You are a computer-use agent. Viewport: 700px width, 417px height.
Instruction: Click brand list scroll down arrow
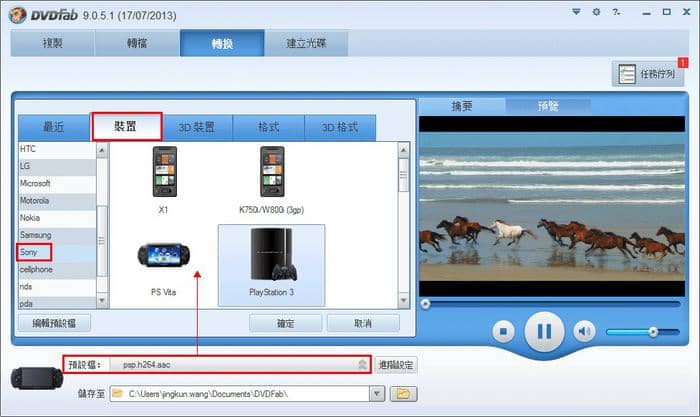102,300
